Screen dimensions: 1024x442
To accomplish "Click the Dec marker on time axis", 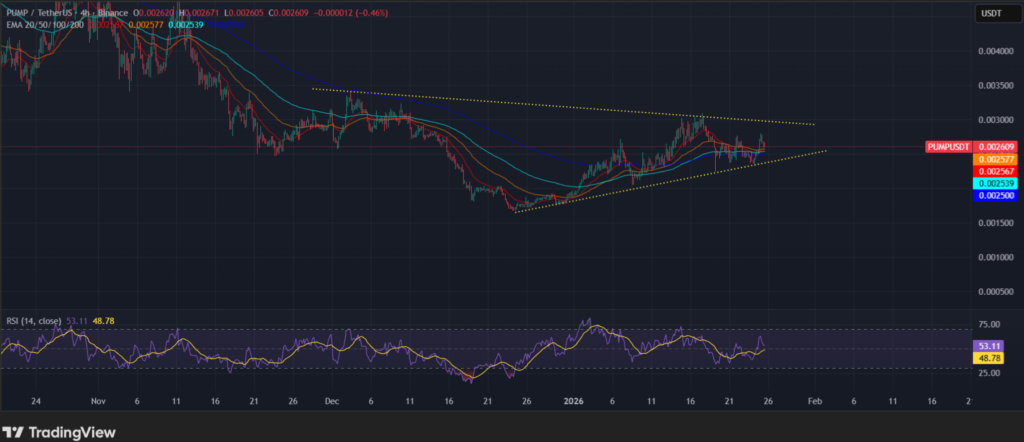I will [332, 399].
